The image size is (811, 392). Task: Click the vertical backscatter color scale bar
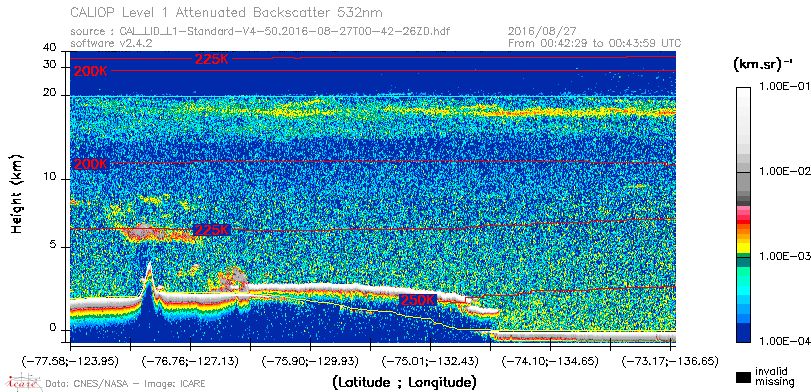(x=744, y=215)
